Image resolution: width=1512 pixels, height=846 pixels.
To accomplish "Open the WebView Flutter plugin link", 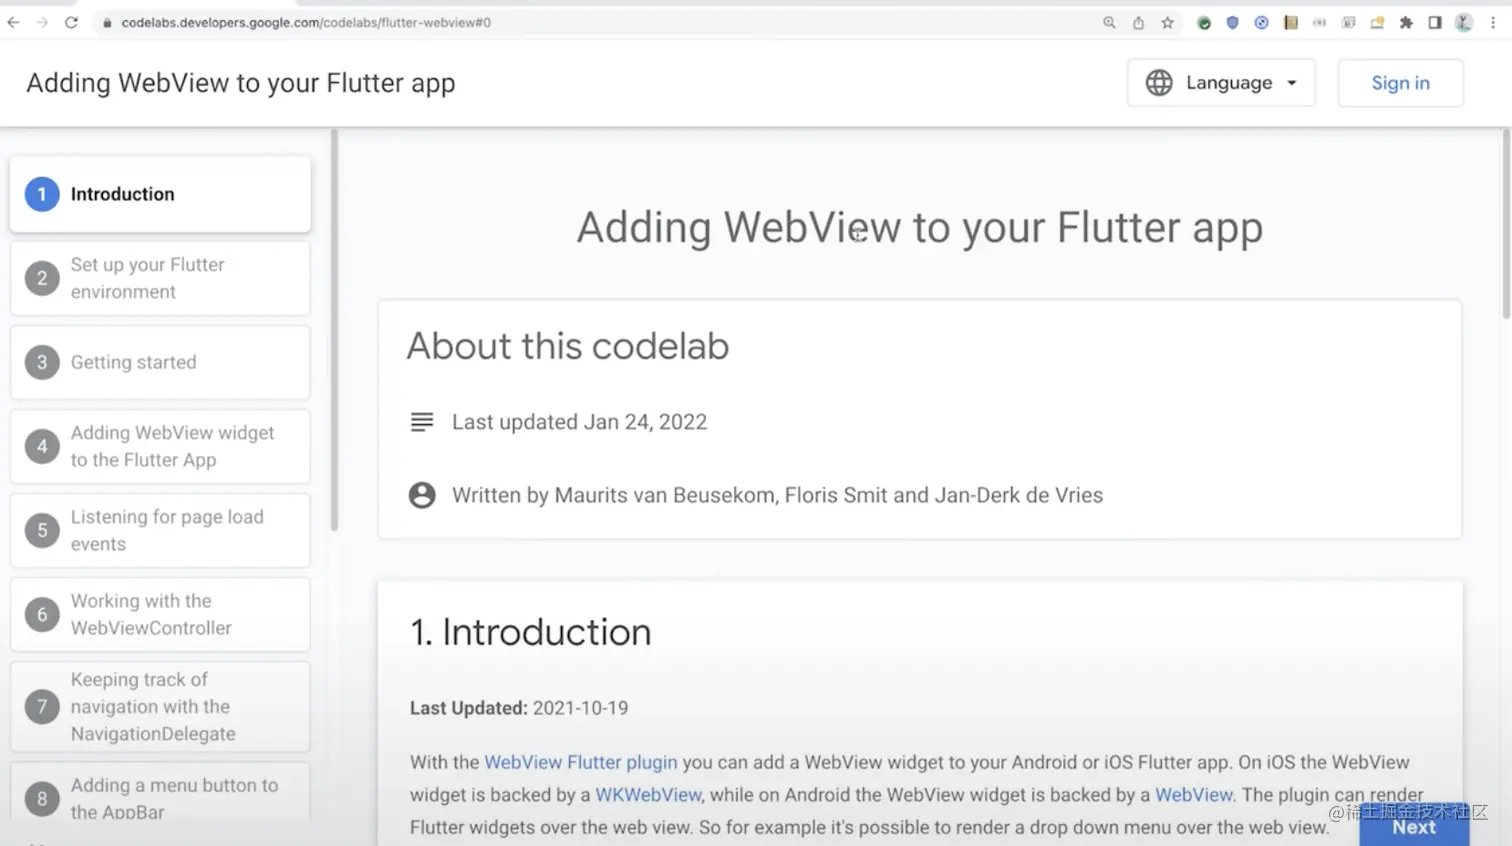I will pyautogui.click(x=580, y=762).
